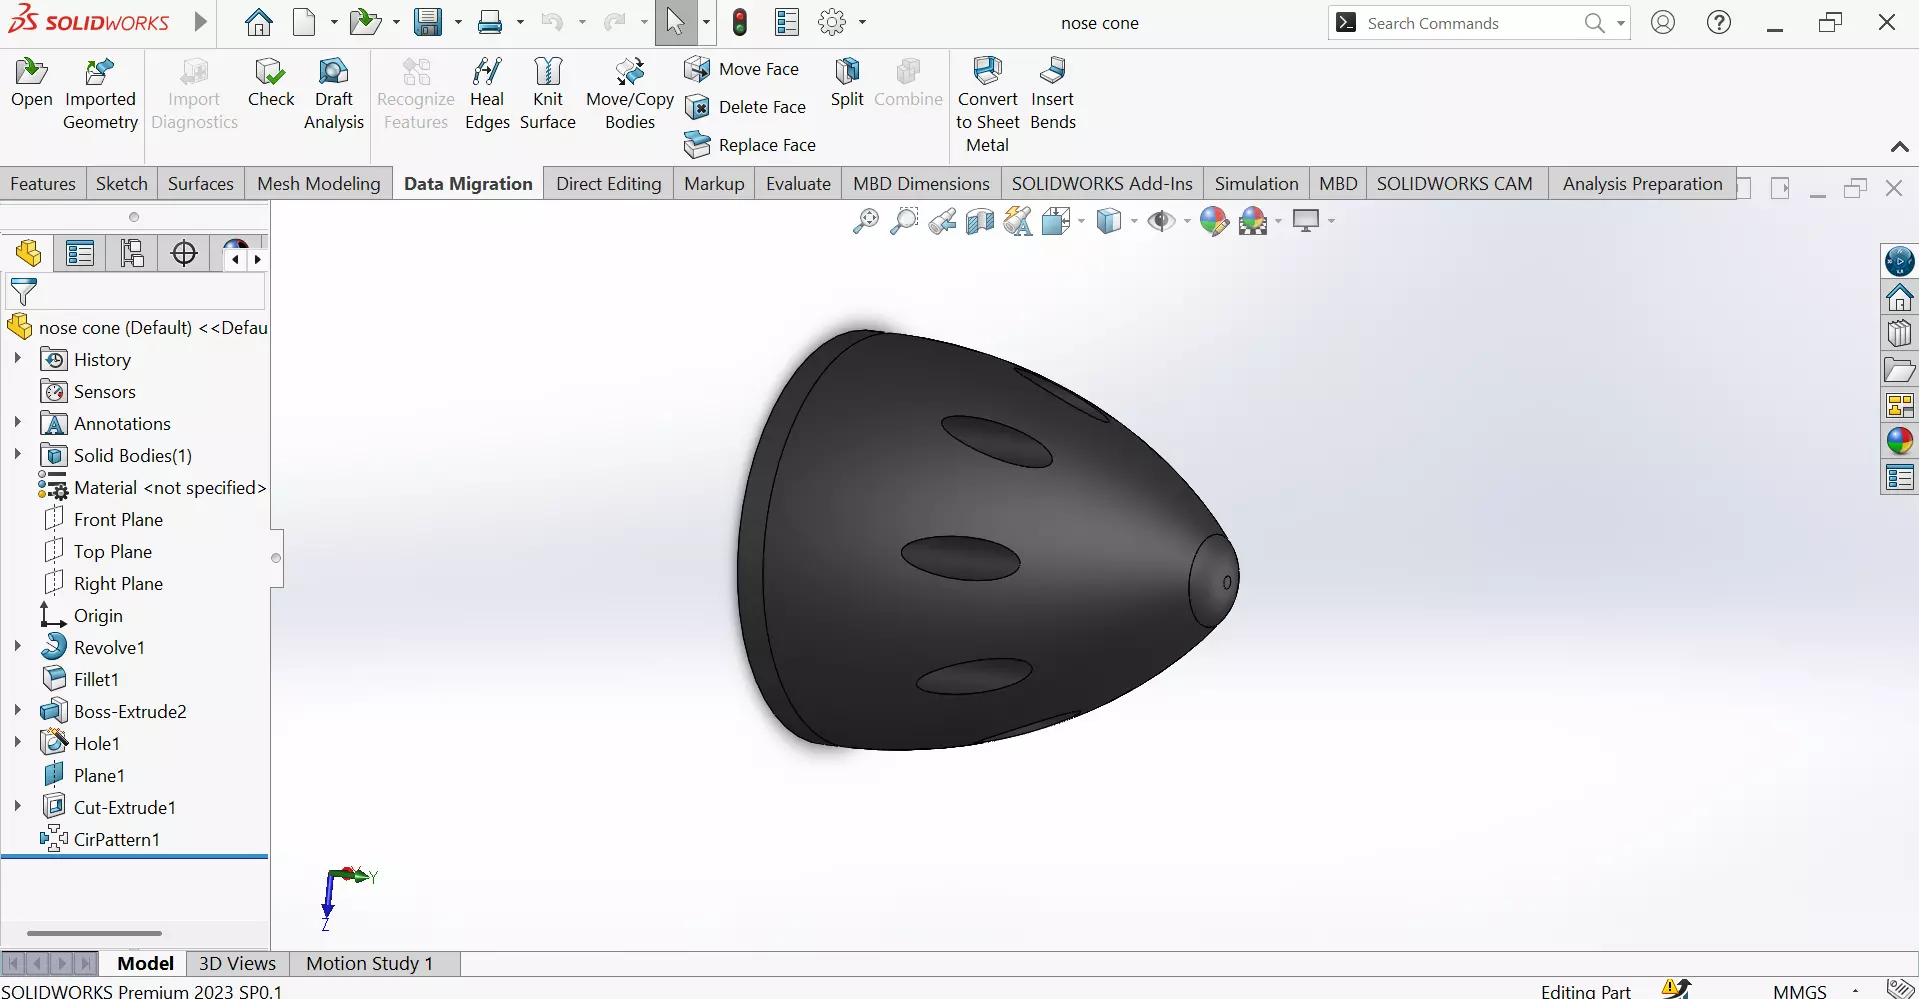Open the Help question mark icon

1719,22
